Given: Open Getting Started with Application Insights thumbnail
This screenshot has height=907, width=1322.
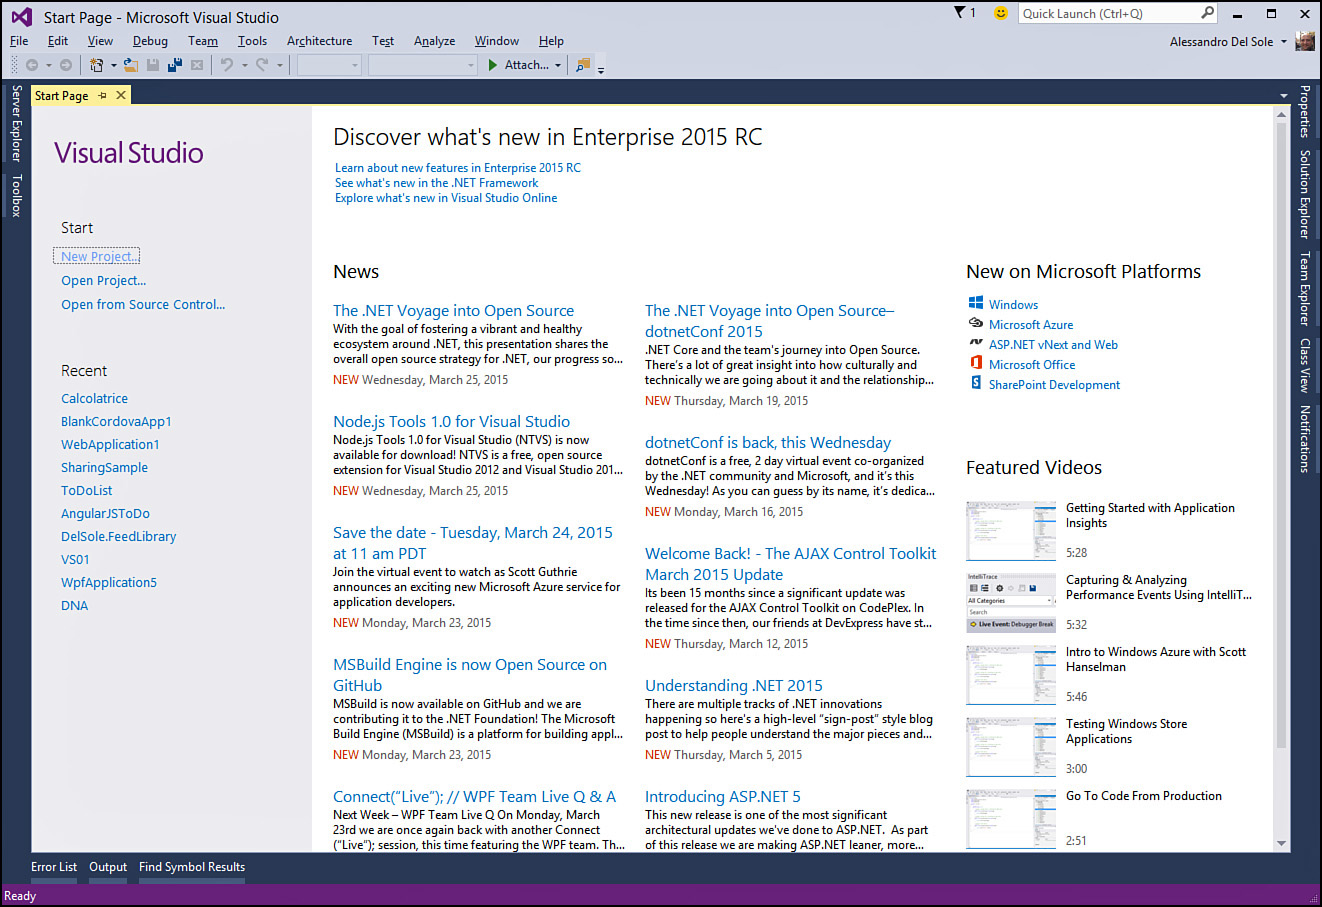Looking at the screenshot, I should coord(1011,531).
